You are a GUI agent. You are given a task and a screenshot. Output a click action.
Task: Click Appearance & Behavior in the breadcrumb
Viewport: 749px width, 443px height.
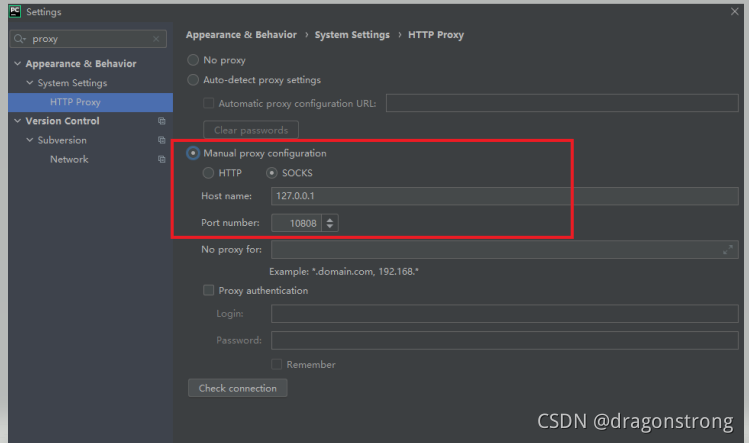click(241, 34)
